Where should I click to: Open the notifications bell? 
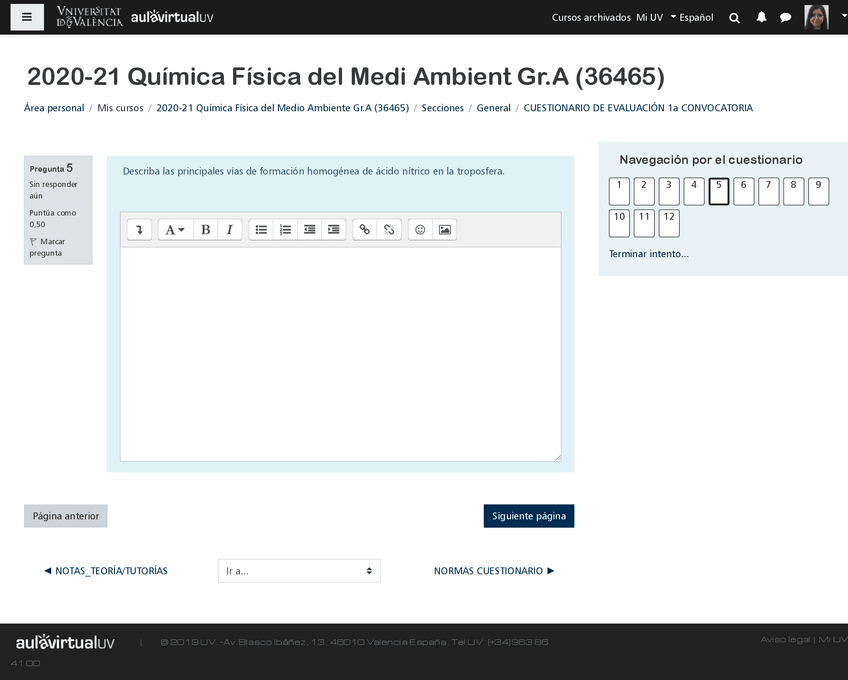(761, 17)
